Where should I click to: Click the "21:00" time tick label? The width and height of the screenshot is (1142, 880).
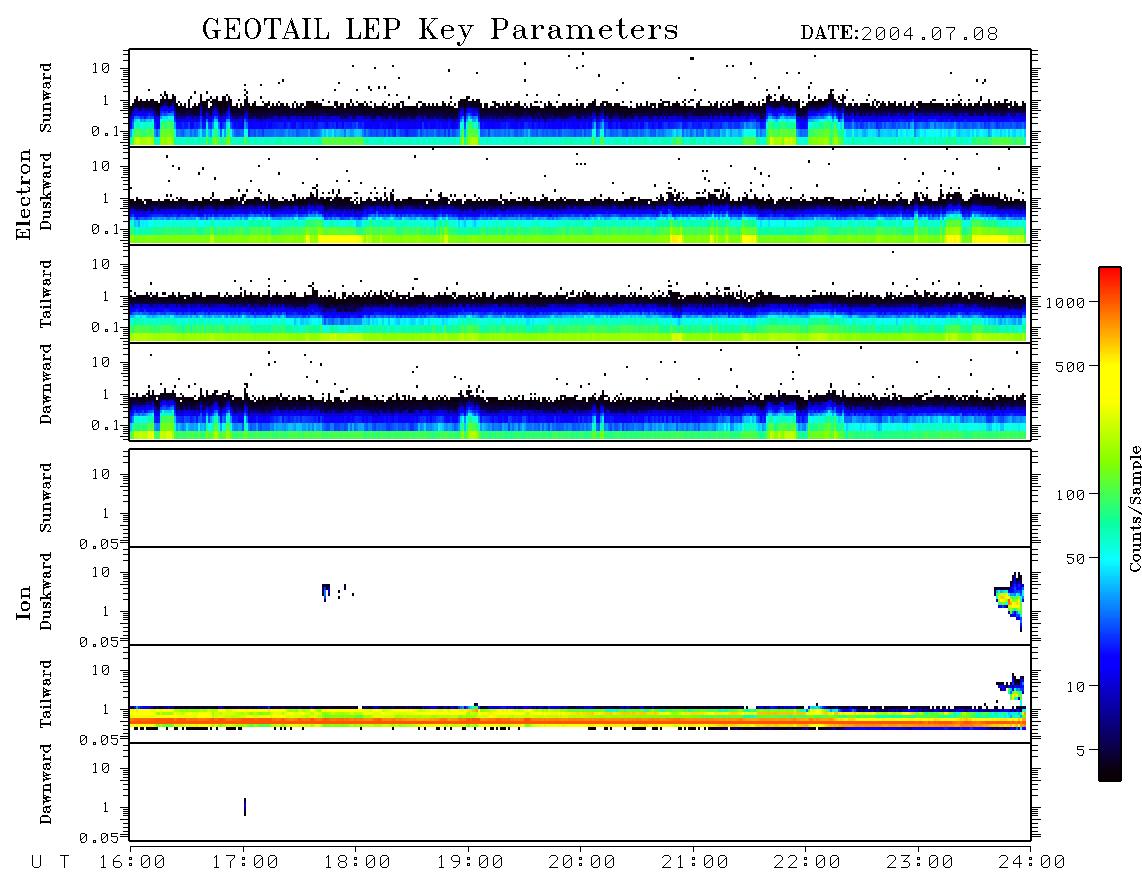click(695, 862)
